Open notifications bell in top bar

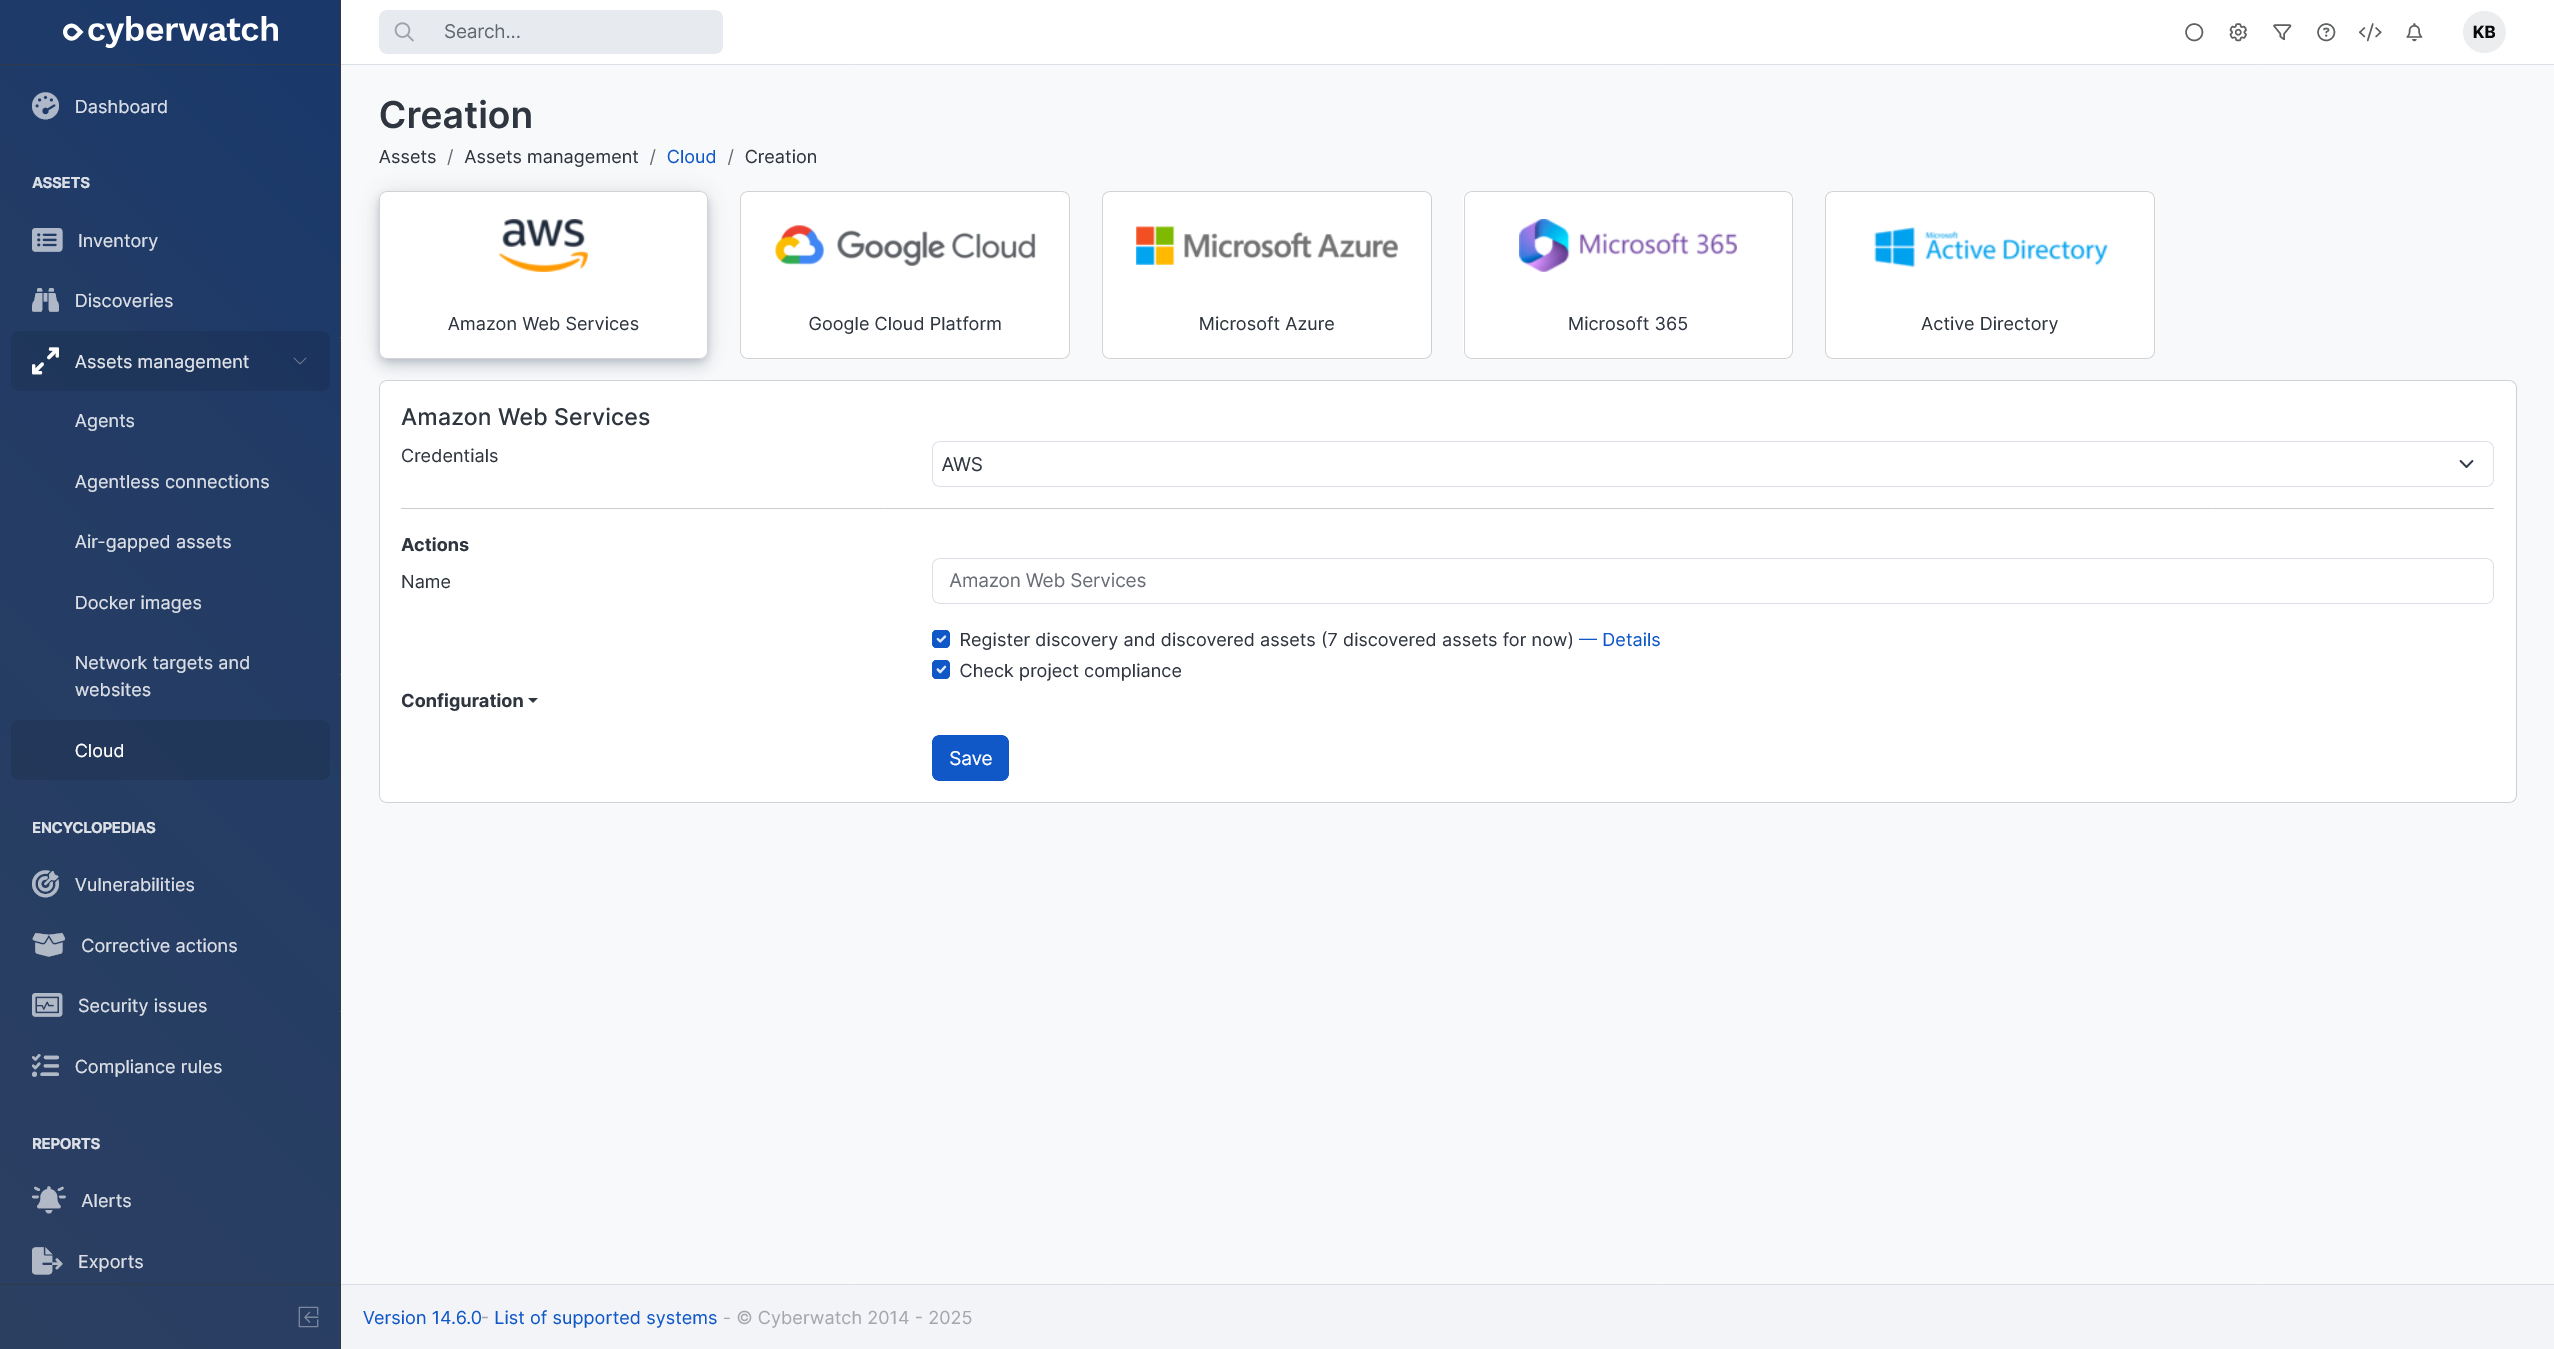(x=2414, y=32)
